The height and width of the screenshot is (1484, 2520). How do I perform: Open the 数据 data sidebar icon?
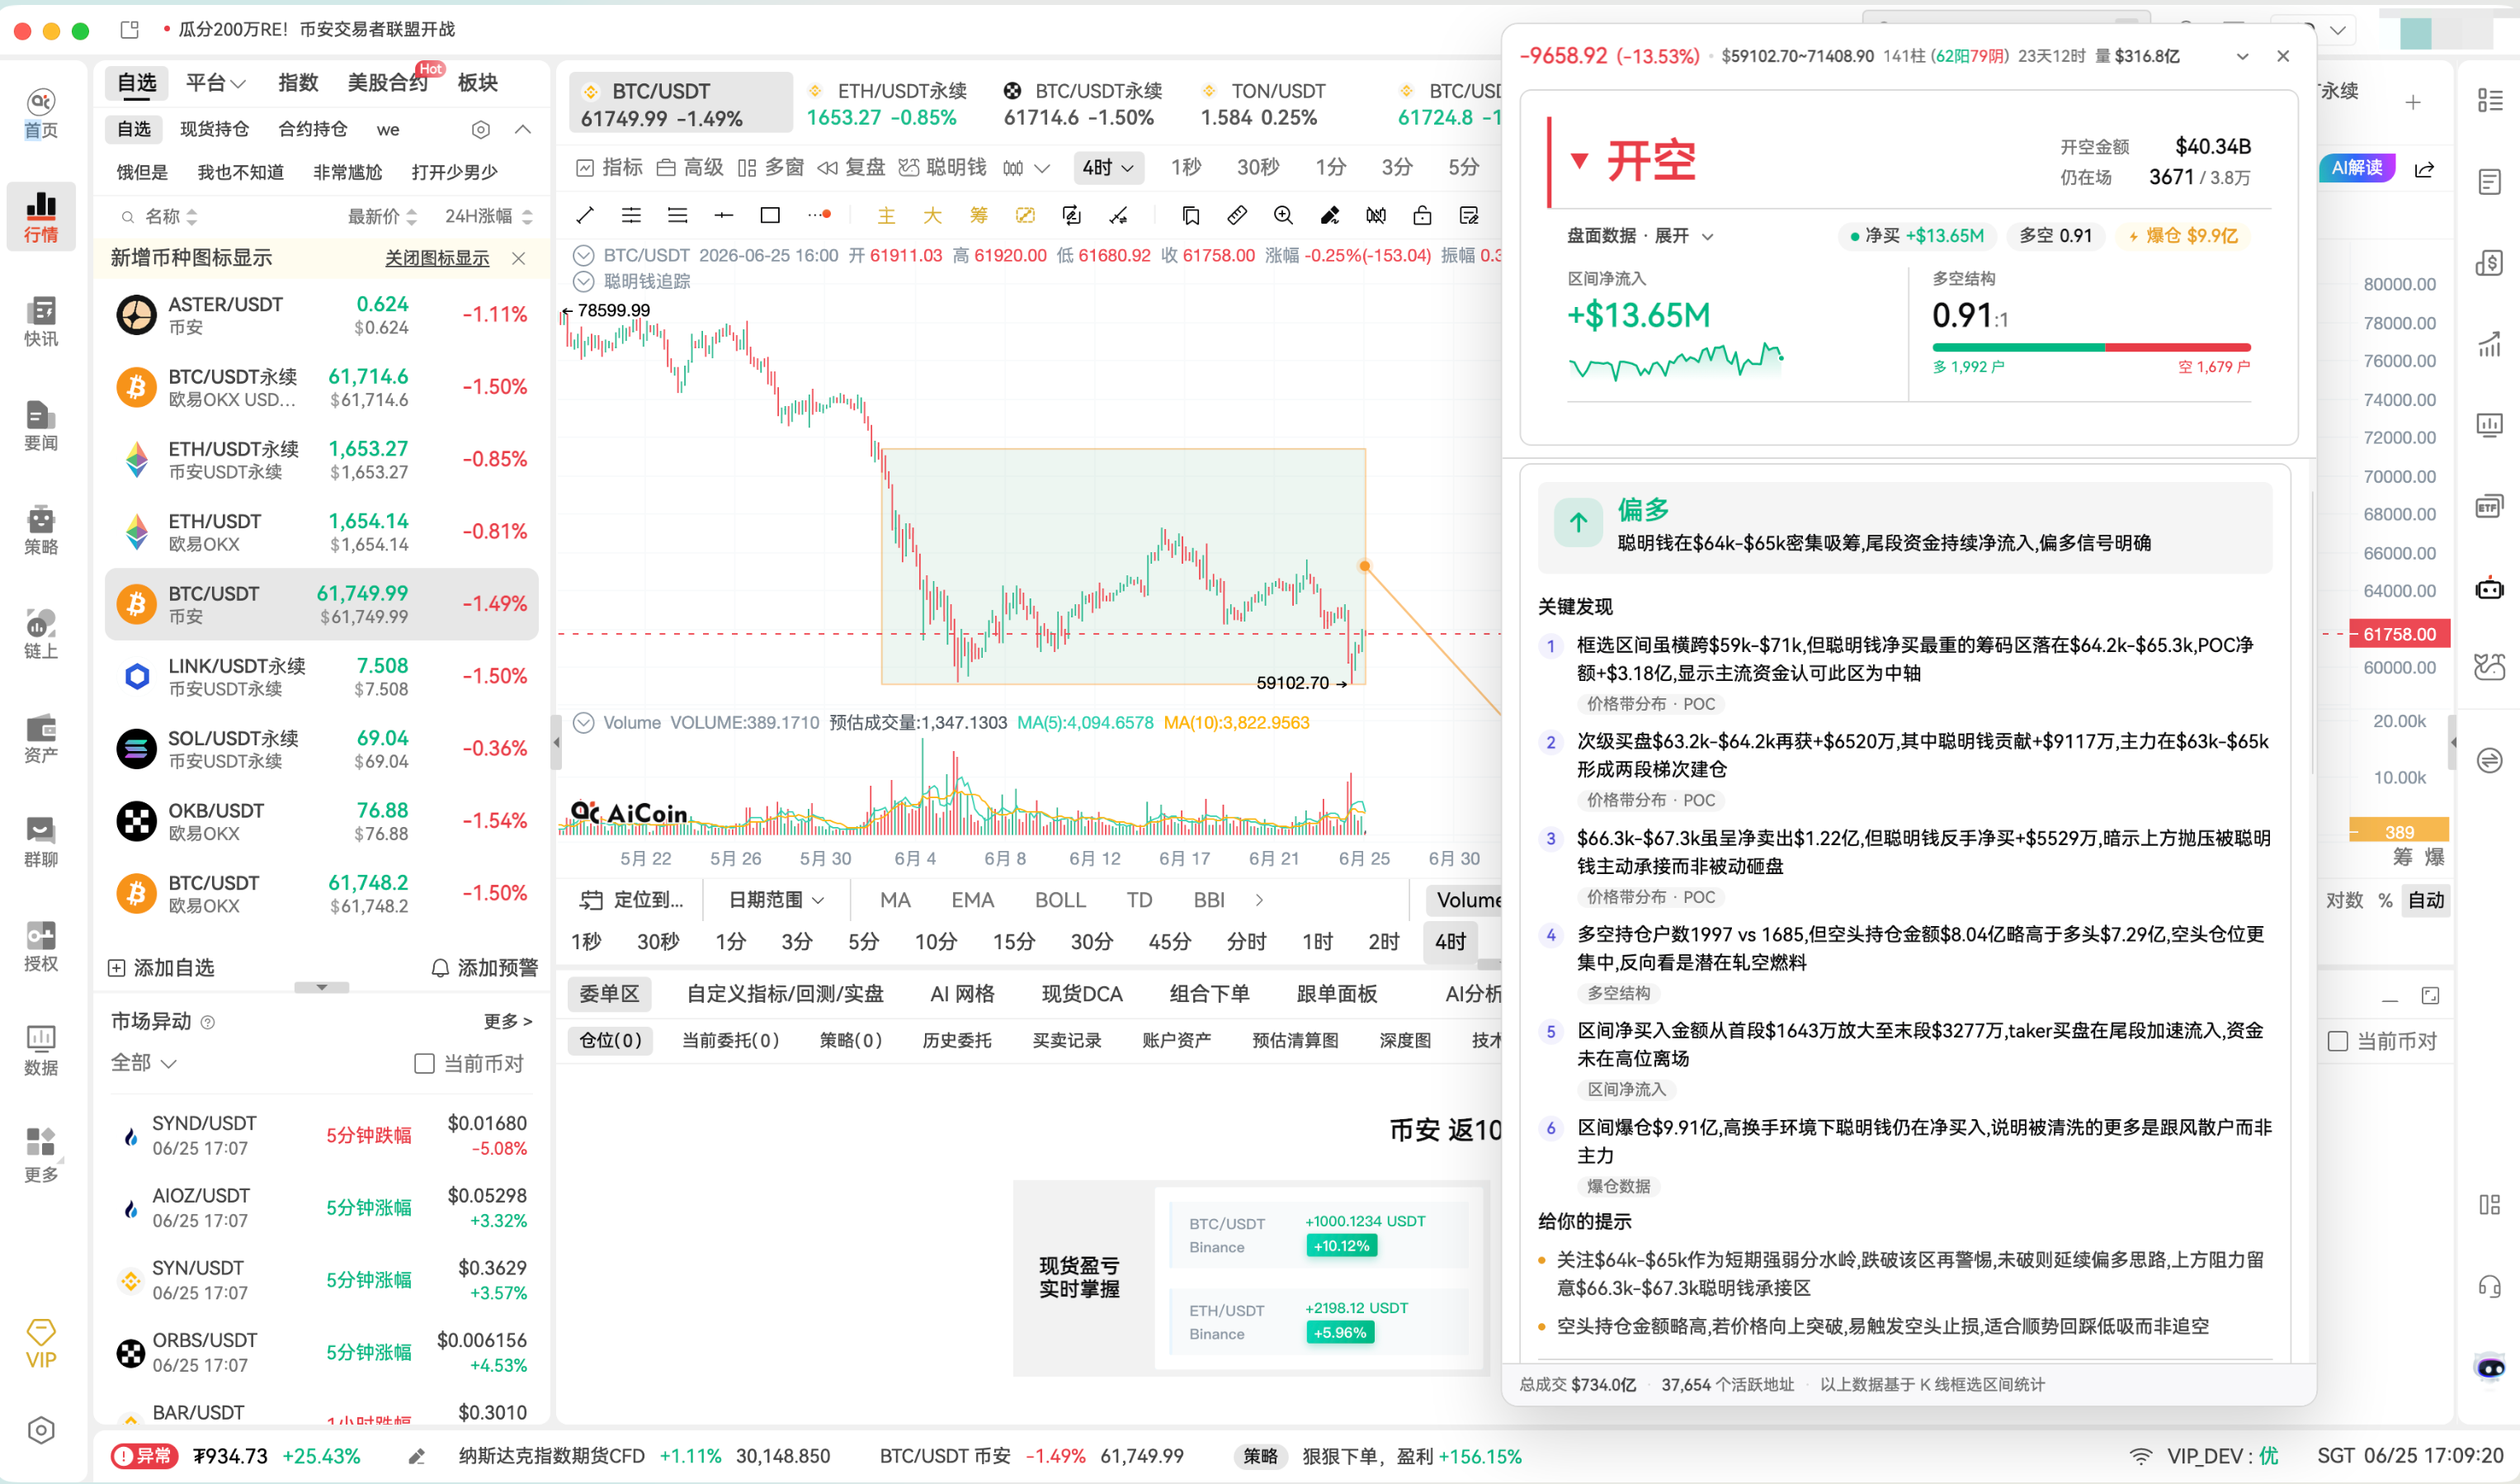click(41, 1050)
